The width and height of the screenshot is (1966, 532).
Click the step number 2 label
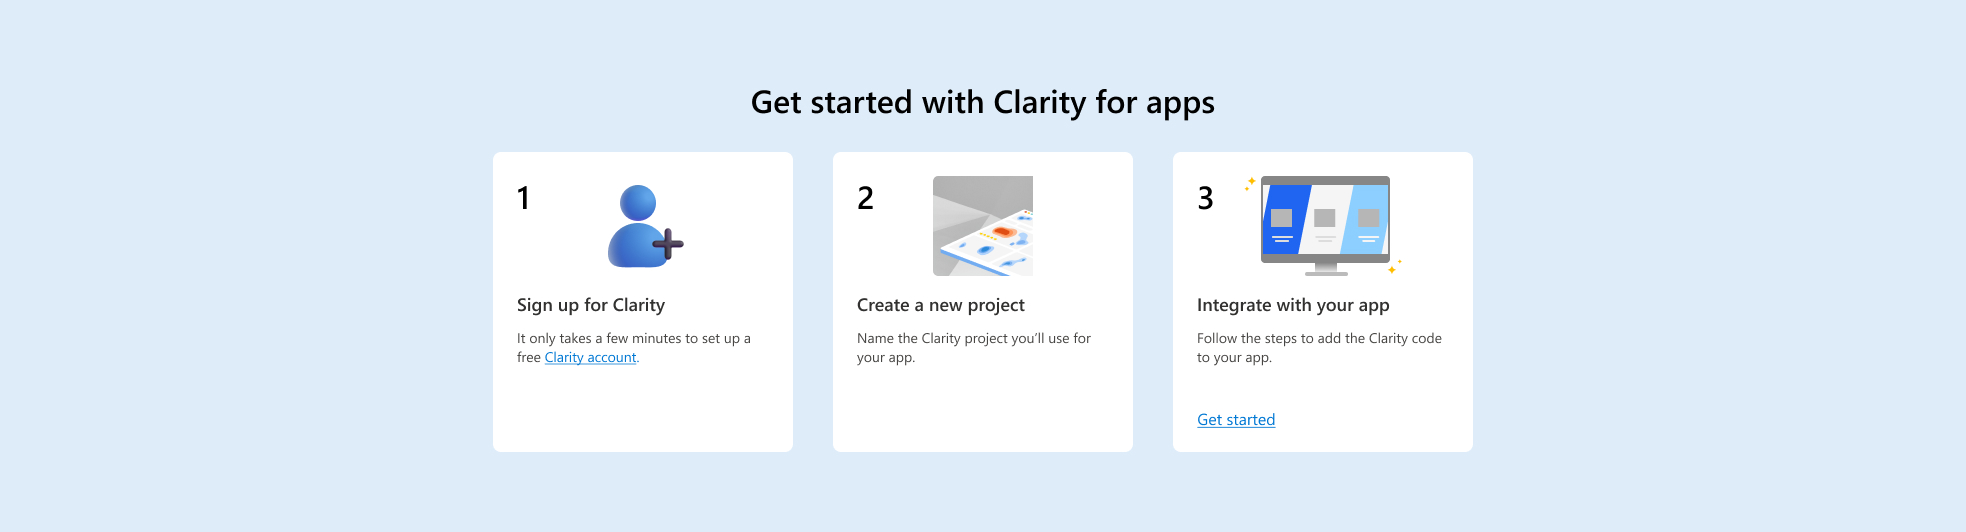coord(865,198)
